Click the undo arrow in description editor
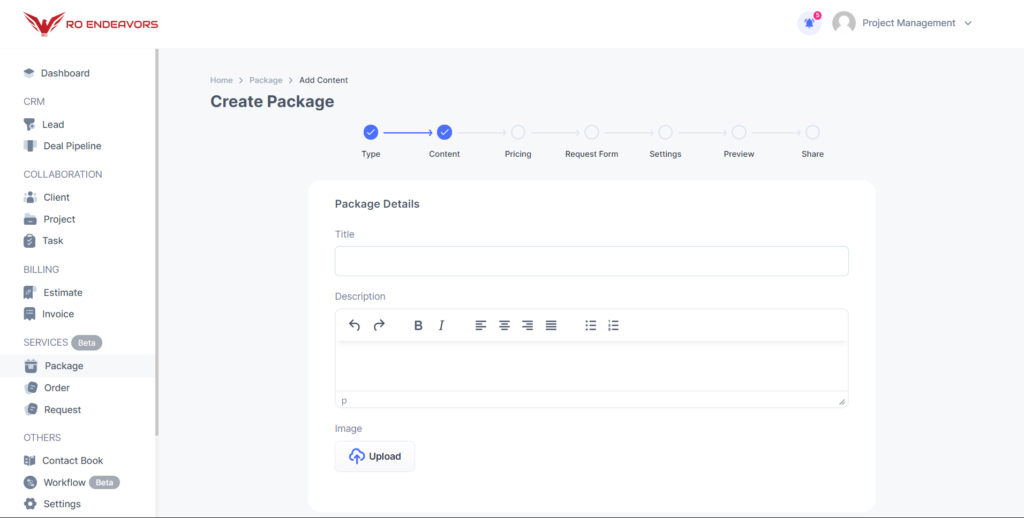The width and height of the screenshot is (1024, 518). (354, 325)
